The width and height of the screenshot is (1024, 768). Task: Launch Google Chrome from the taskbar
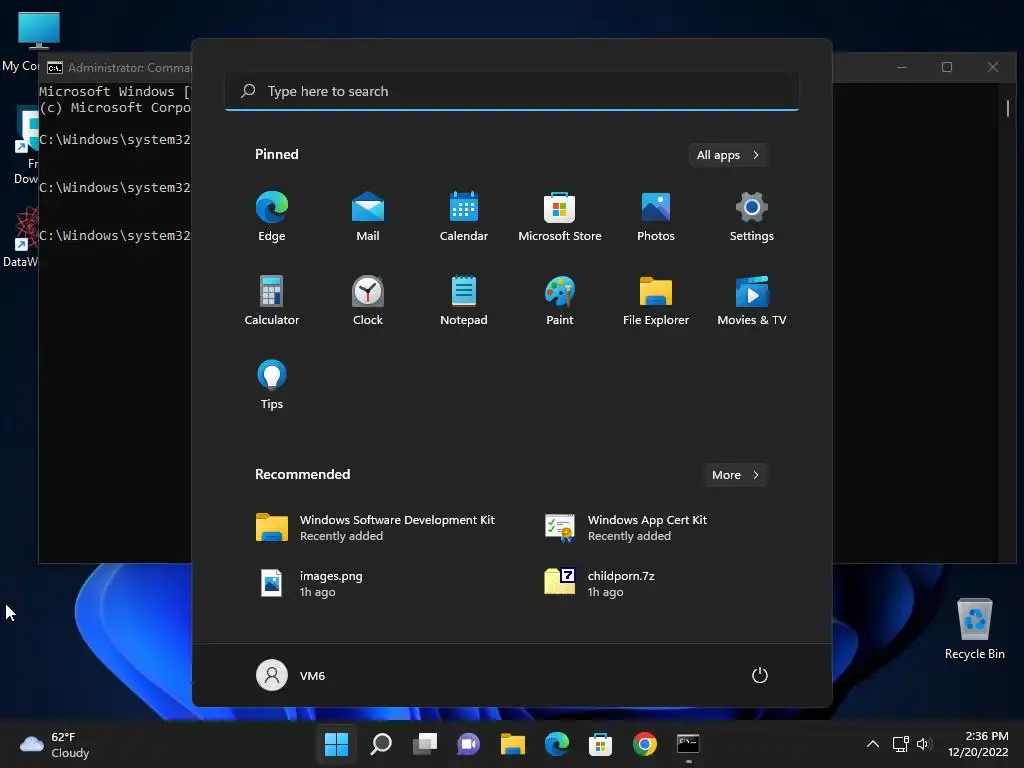[x=645, y=744]
